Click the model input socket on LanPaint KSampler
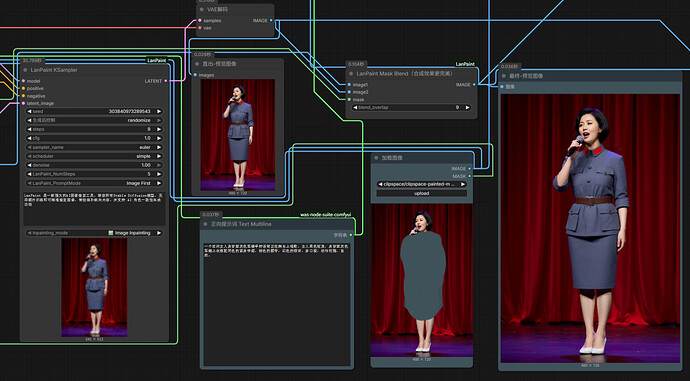This screenshot has height=381, width=690. [x=23, y=81]
